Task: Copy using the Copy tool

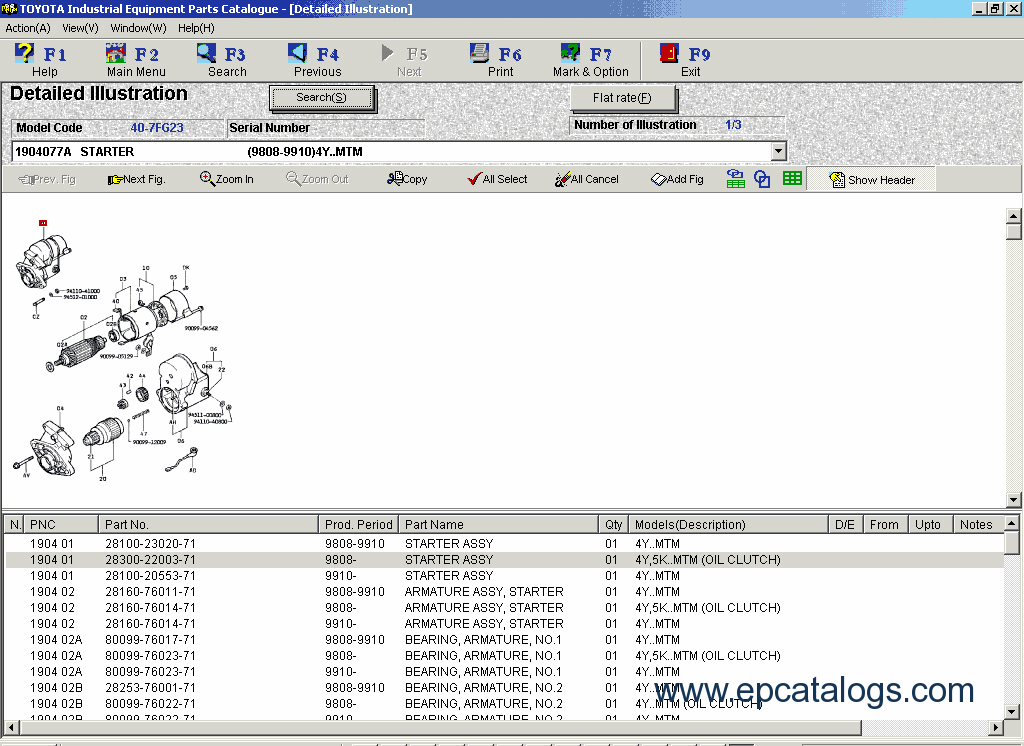Action: (407, 179)
